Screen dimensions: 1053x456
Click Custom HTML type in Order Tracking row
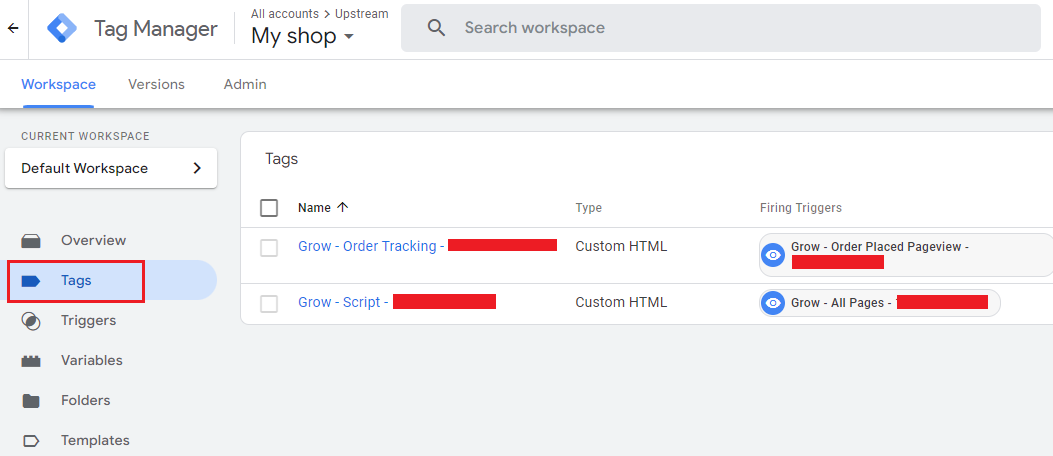tap(621, 246)
